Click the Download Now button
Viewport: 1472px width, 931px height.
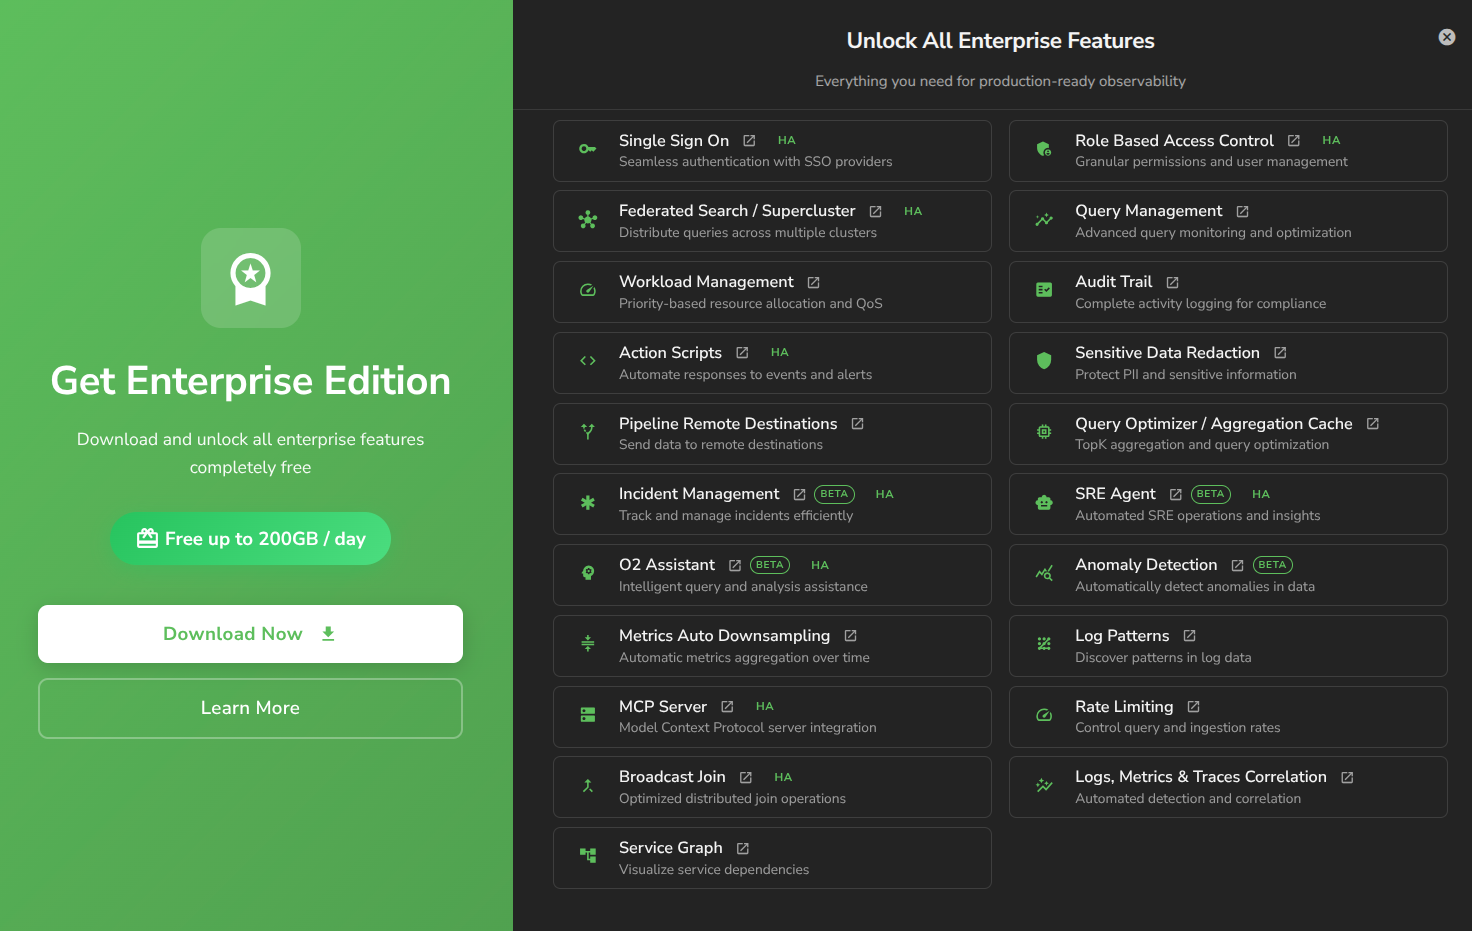(250, 634)
